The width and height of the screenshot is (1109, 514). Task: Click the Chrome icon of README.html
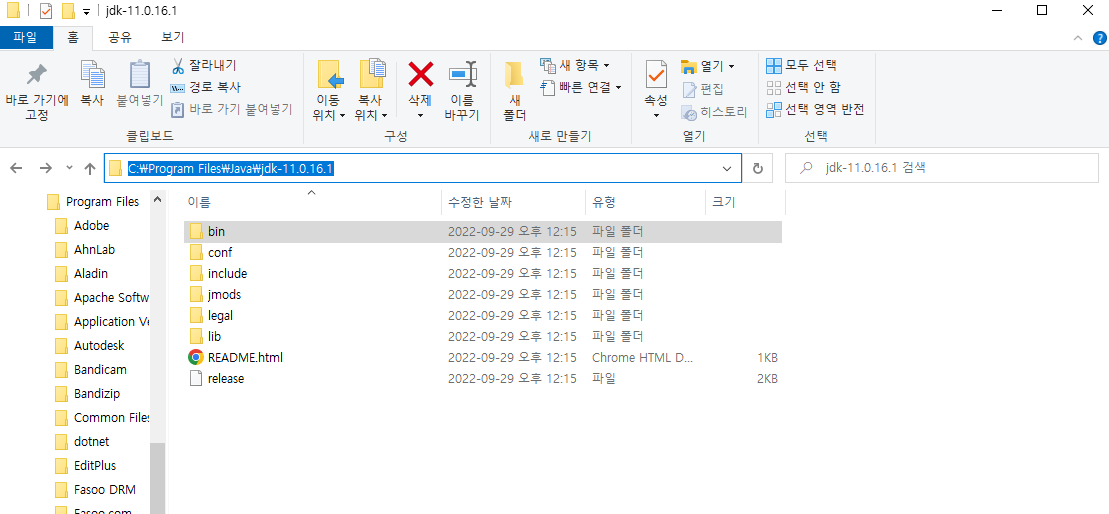point(196,357)
